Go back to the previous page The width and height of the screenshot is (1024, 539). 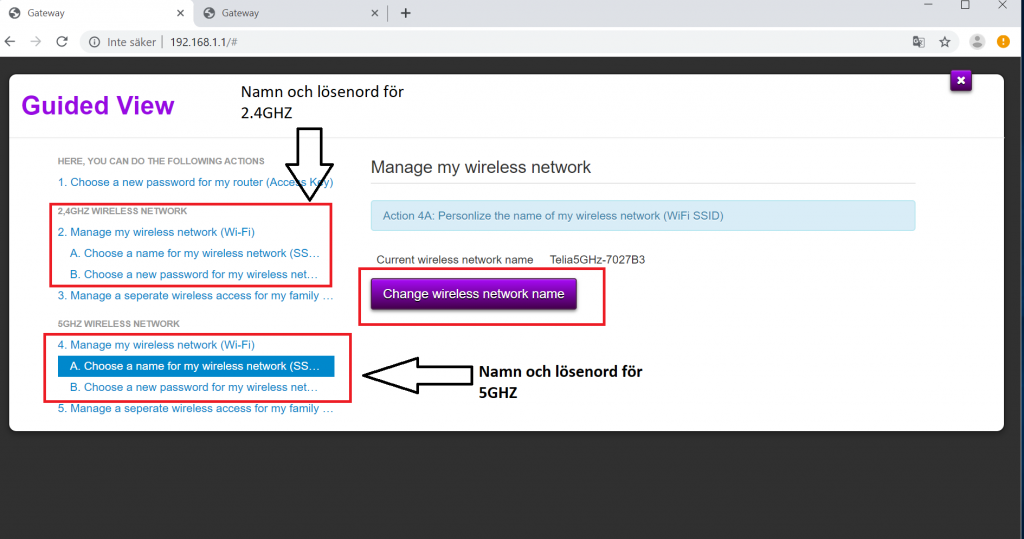tap(11, 42)
